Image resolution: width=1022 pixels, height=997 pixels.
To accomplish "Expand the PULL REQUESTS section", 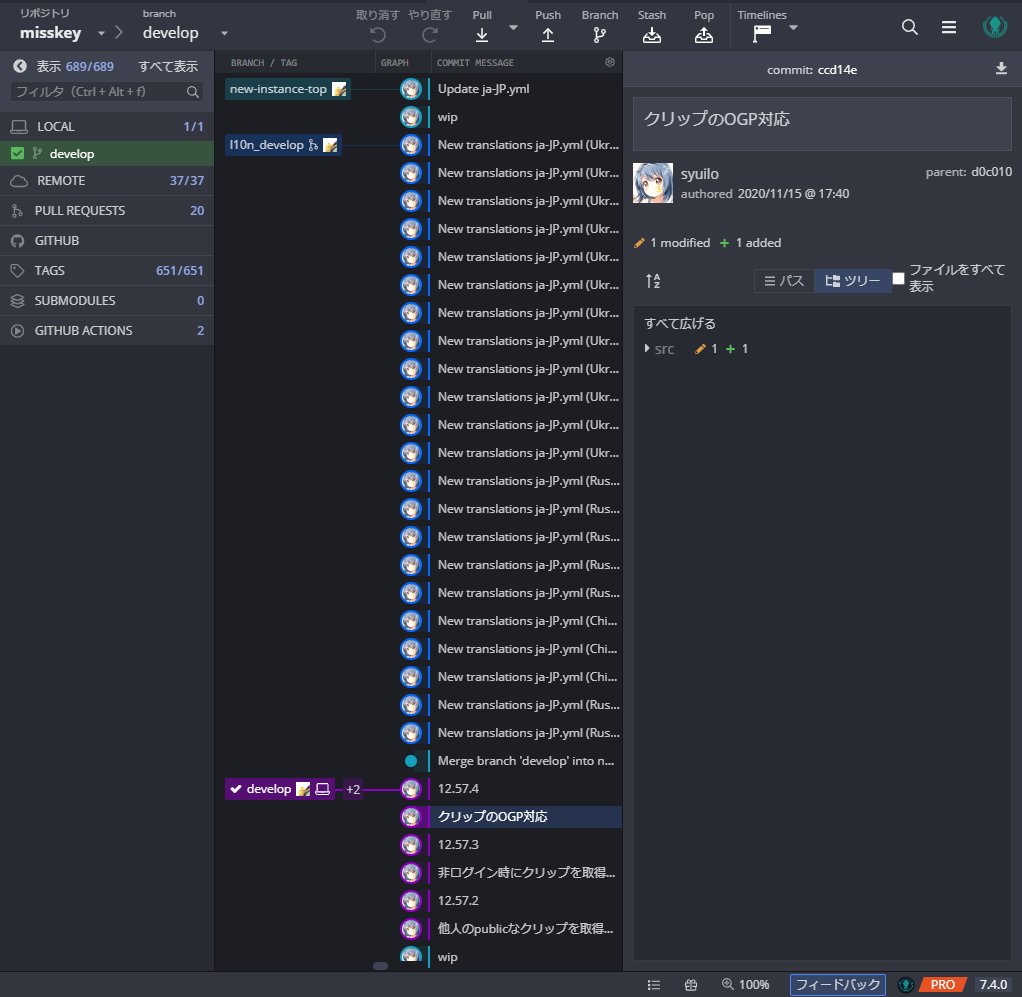I will click(x=107, y=210).
